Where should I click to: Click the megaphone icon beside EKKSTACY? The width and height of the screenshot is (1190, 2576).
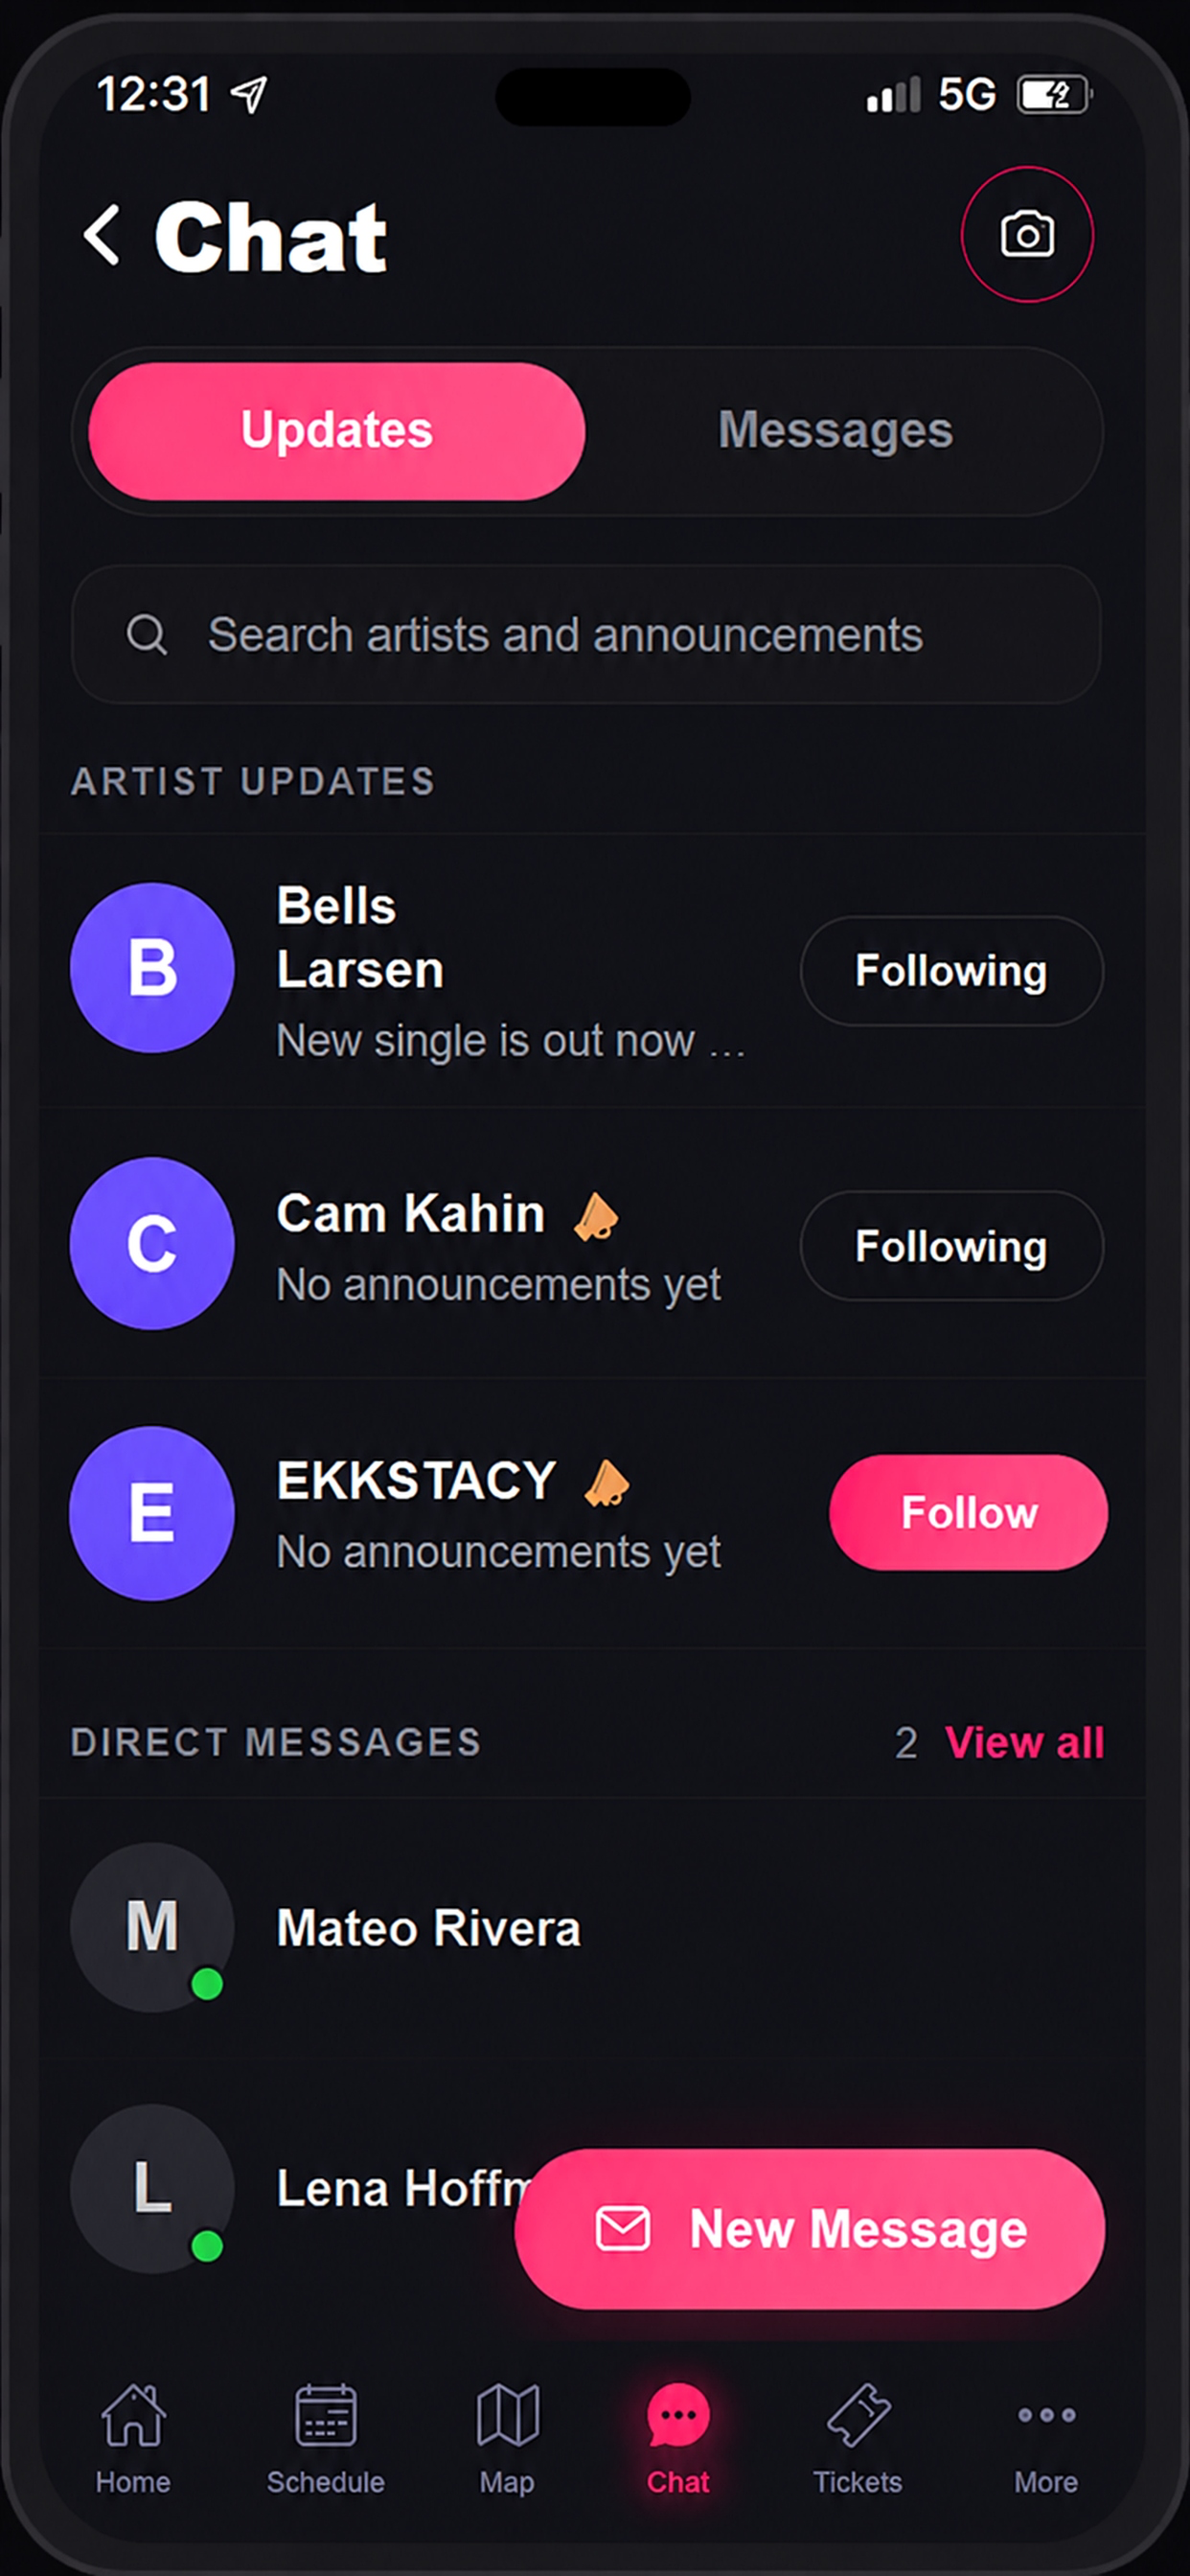606,1483
